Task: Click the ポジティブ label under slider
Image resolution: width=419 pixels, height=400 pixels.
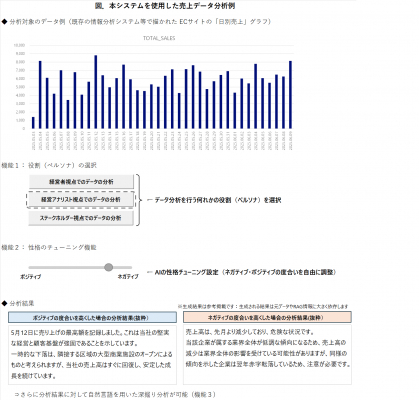Action: (31, 277)
